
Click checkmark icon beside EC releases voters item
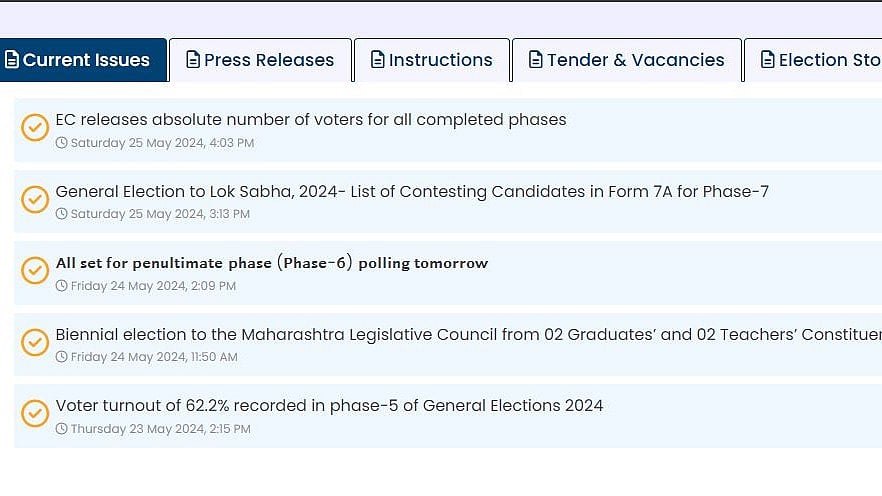[35, 128]
